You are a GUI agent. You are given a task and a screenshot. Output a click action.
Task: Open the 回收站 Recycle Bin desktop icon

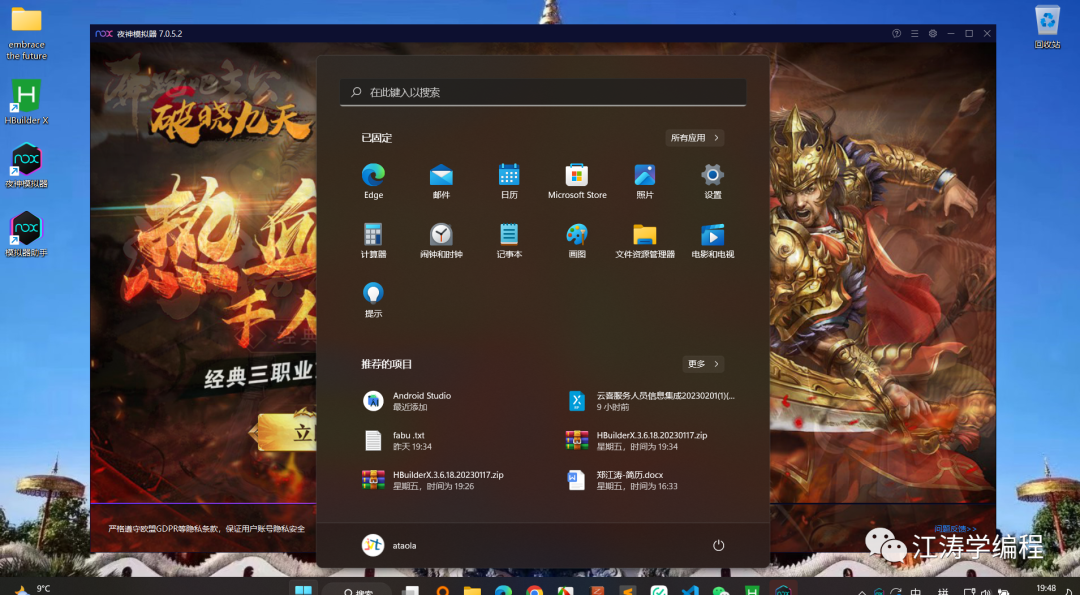pos(1046,22)
